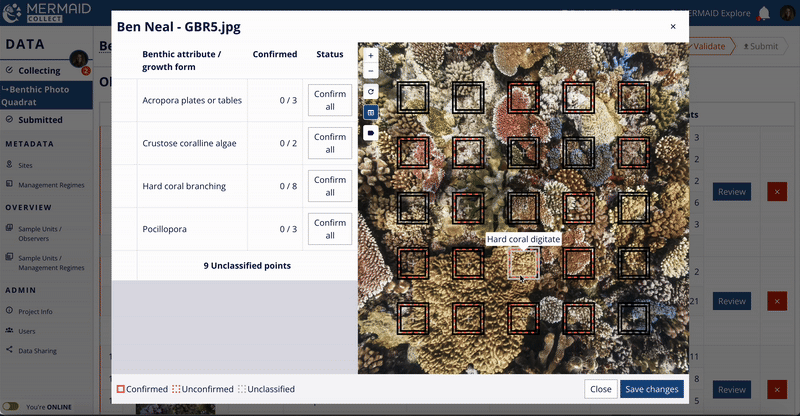
Task: Open Management Regimes under Metadata
Action: pos(51,185)
